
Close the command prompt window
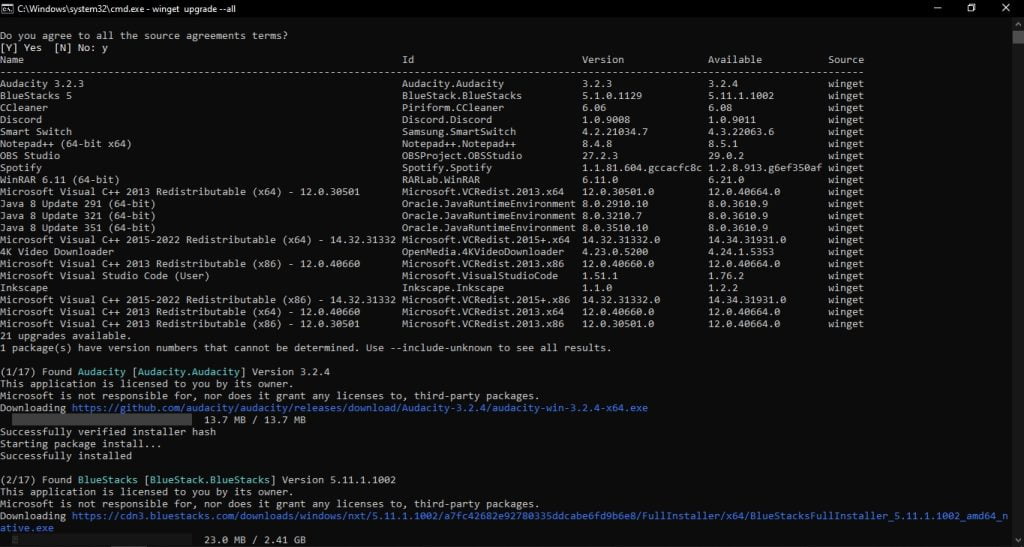[x=1006, y=8]
